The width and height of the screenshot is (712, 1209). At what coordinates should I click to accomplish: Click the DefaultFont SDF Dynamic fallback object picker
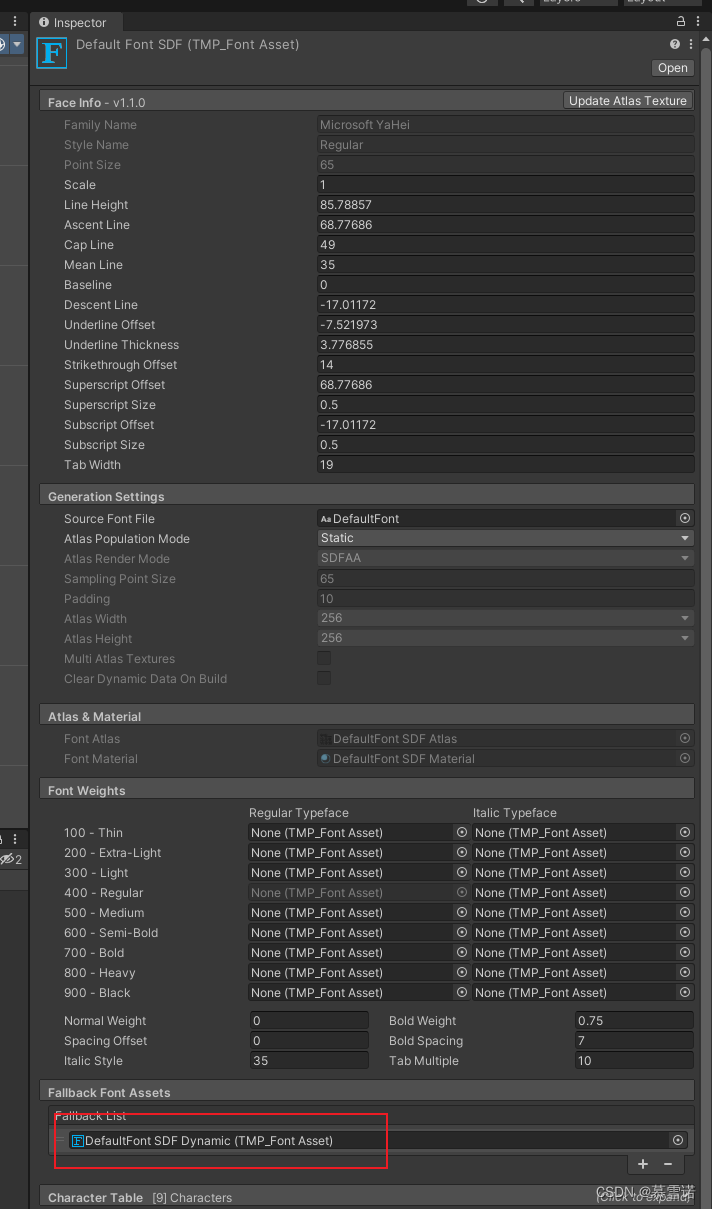click(x=678, y=1140)
